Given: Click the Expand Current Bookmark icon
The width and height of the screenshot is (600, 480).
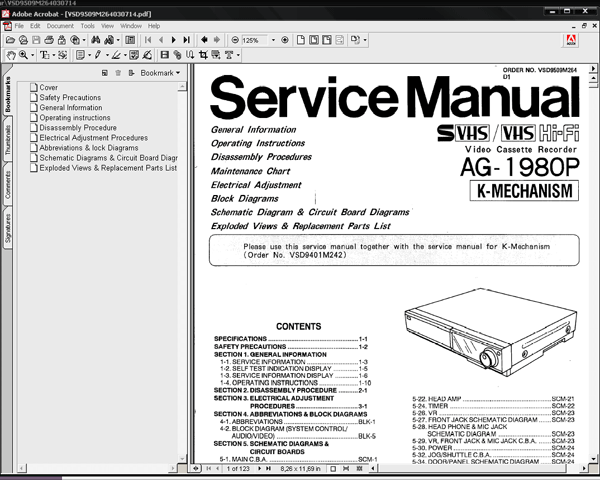Looking at the screenshot, I should pyautogui.click(x=132, y=73).
